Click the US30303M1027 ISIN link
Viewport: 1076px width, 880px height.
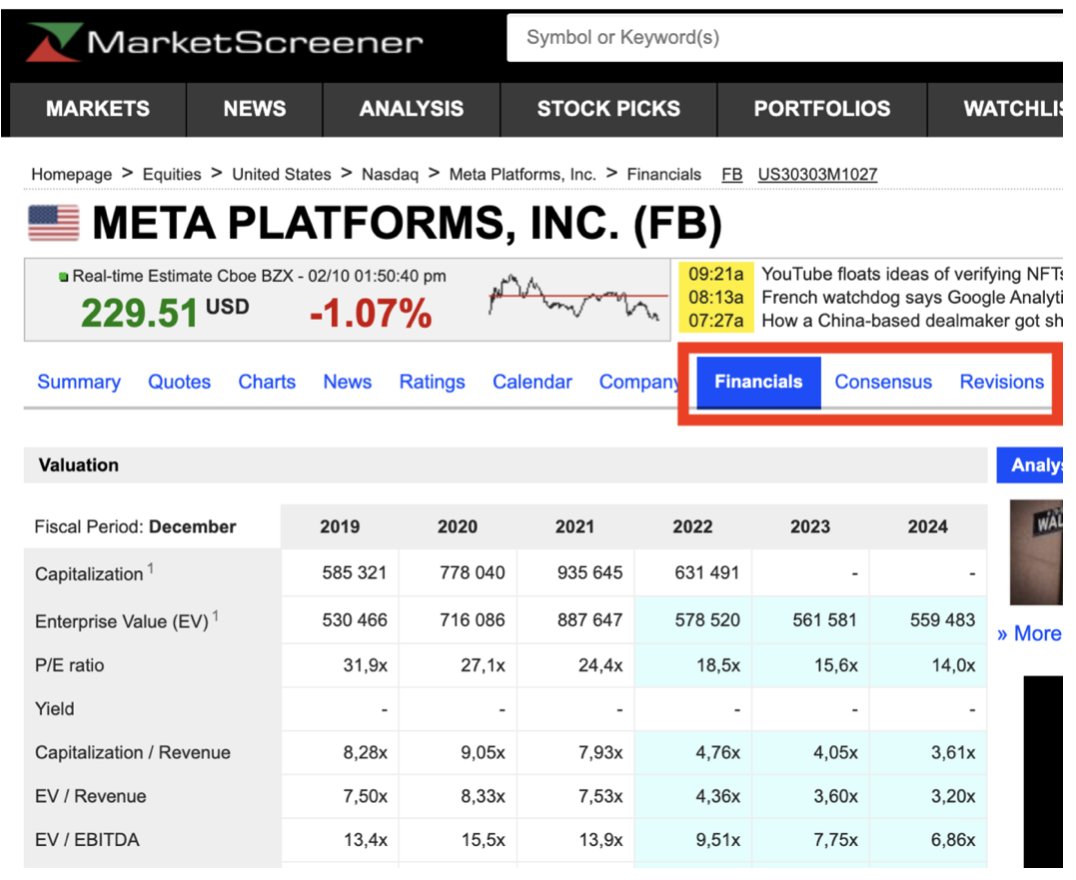(x=817, y=174)
